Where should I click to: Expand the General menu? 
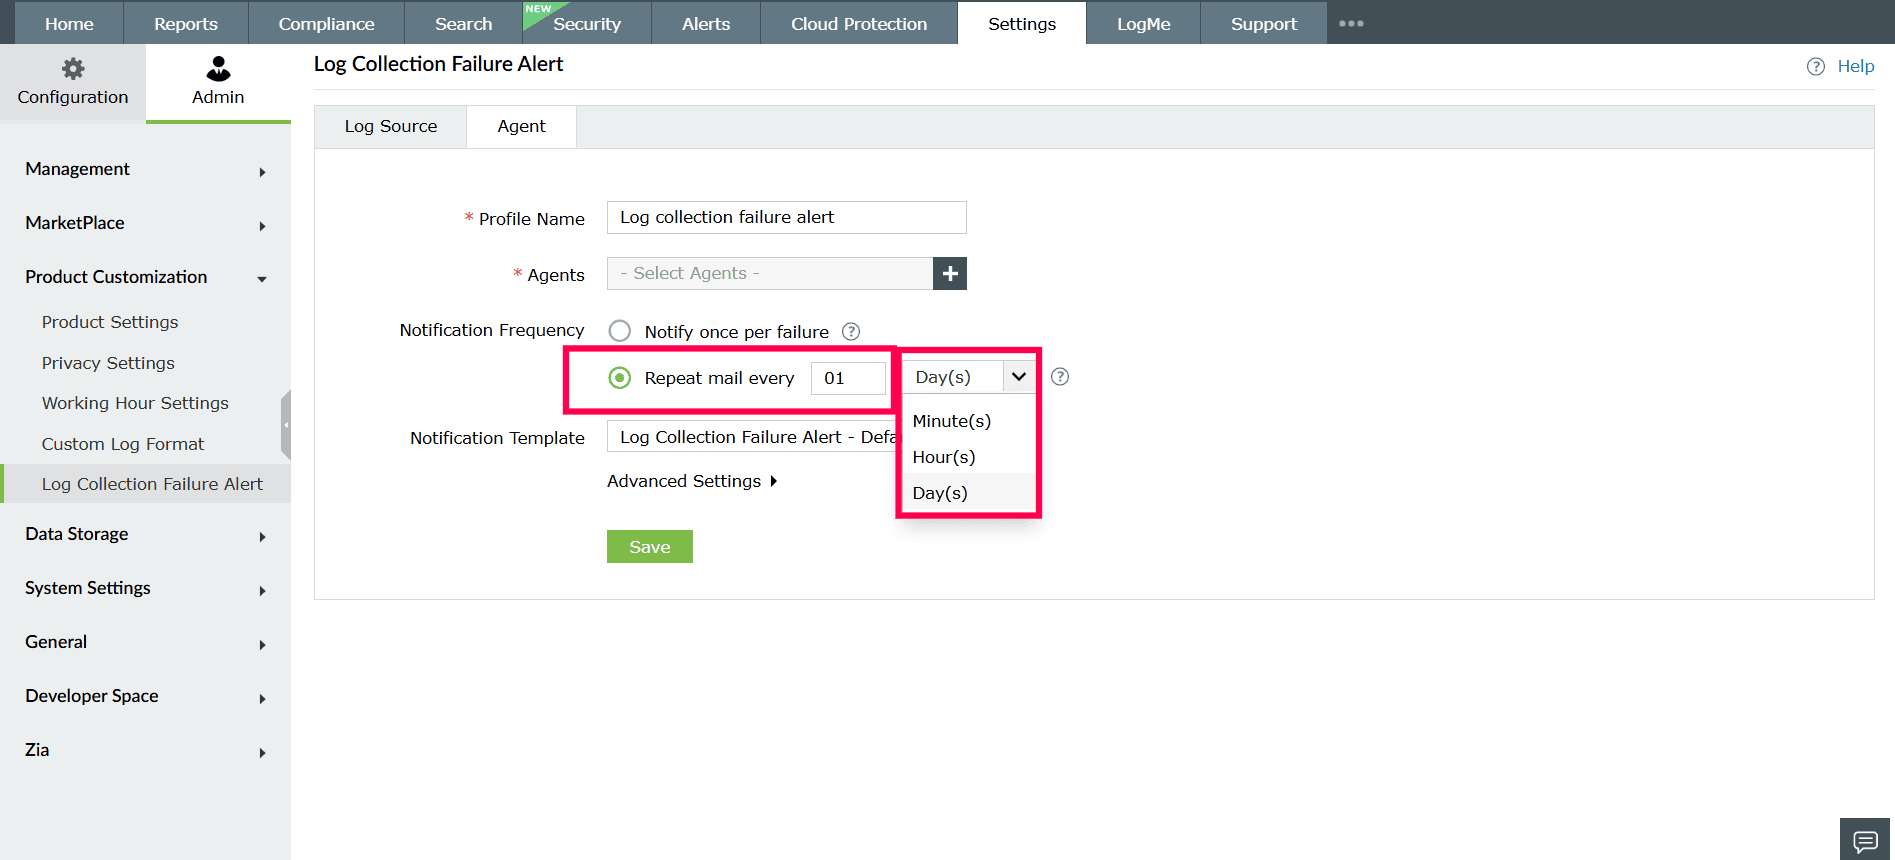point(146,642)
